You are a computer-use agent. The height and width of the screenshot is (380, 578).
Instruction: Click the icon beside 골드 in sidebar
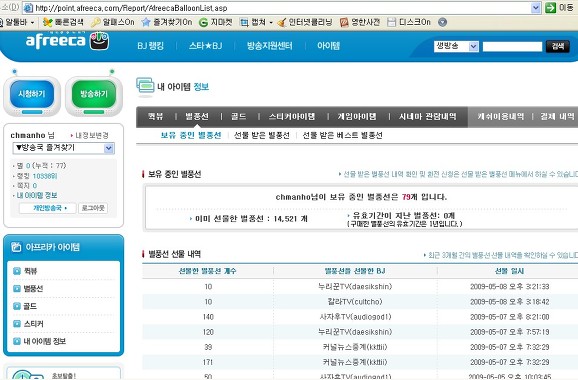17,306
